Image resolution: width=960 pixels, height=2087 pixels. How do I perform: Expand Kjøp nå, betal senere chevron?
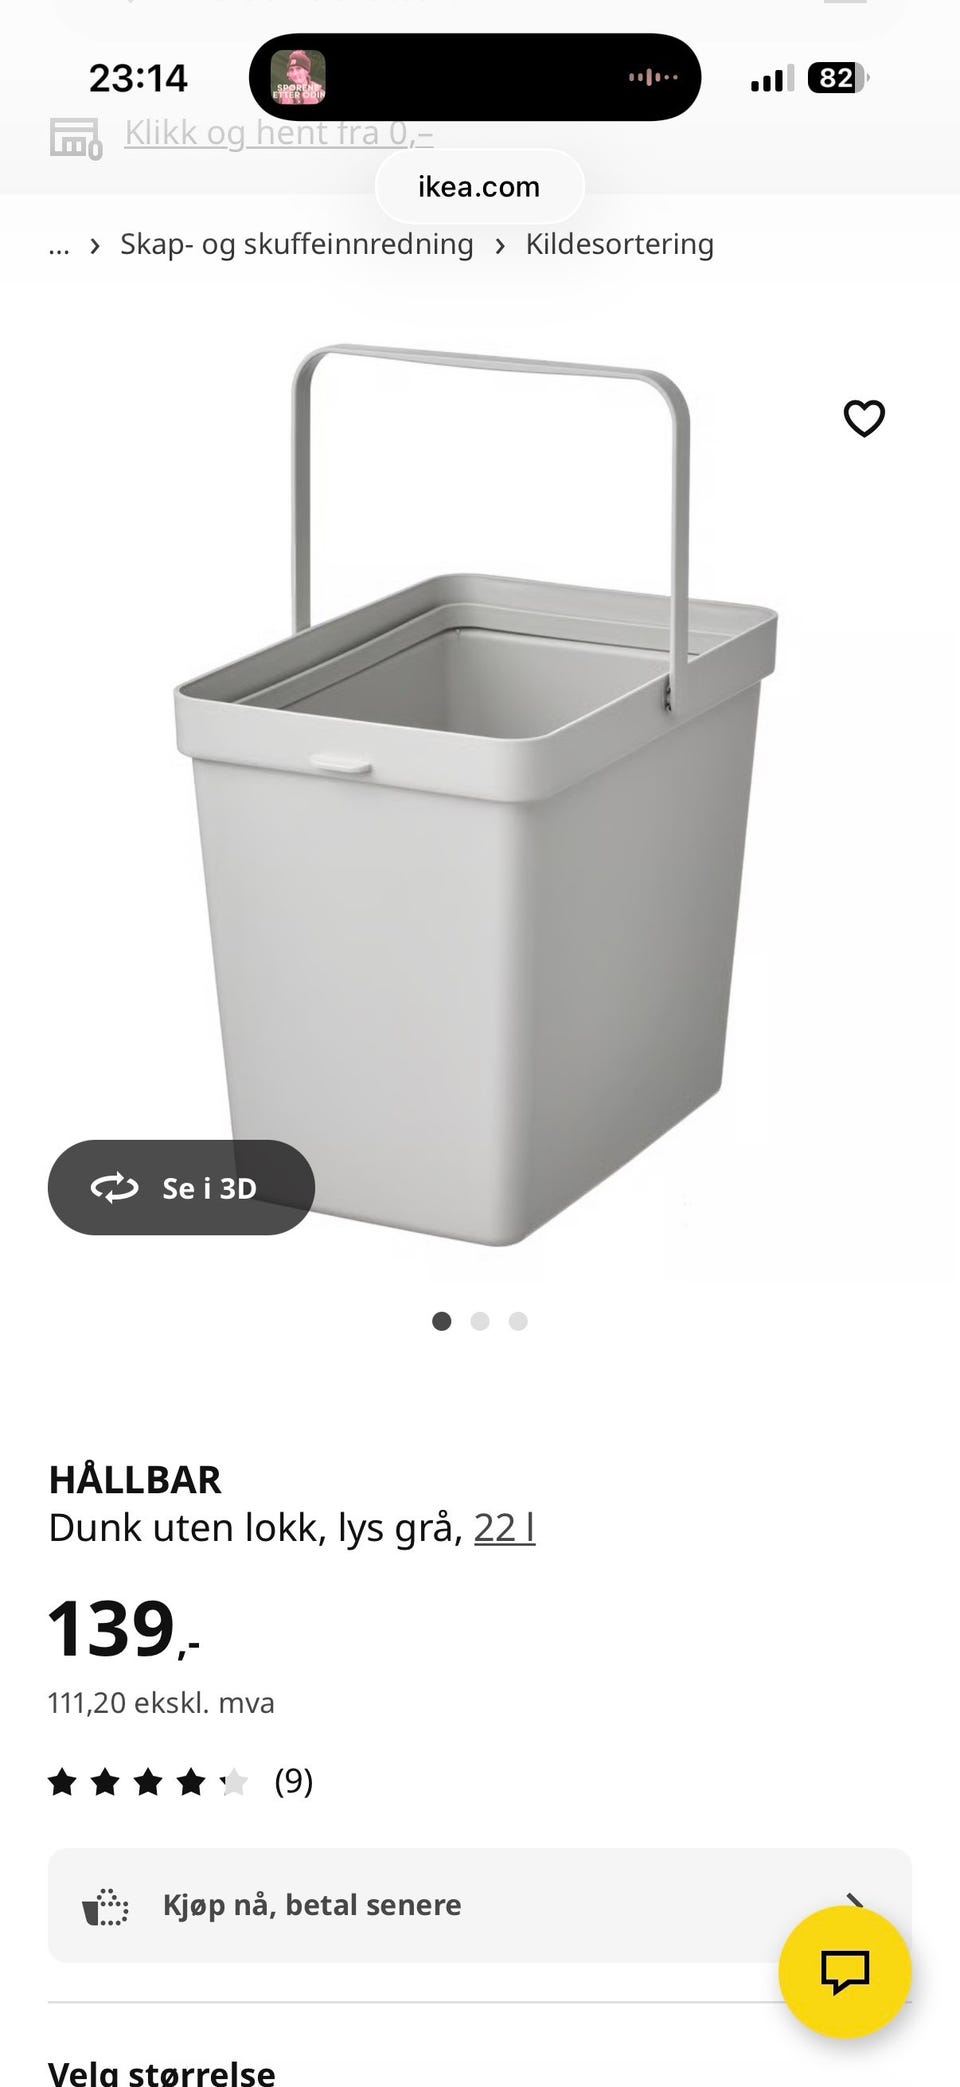(855, 1900)
